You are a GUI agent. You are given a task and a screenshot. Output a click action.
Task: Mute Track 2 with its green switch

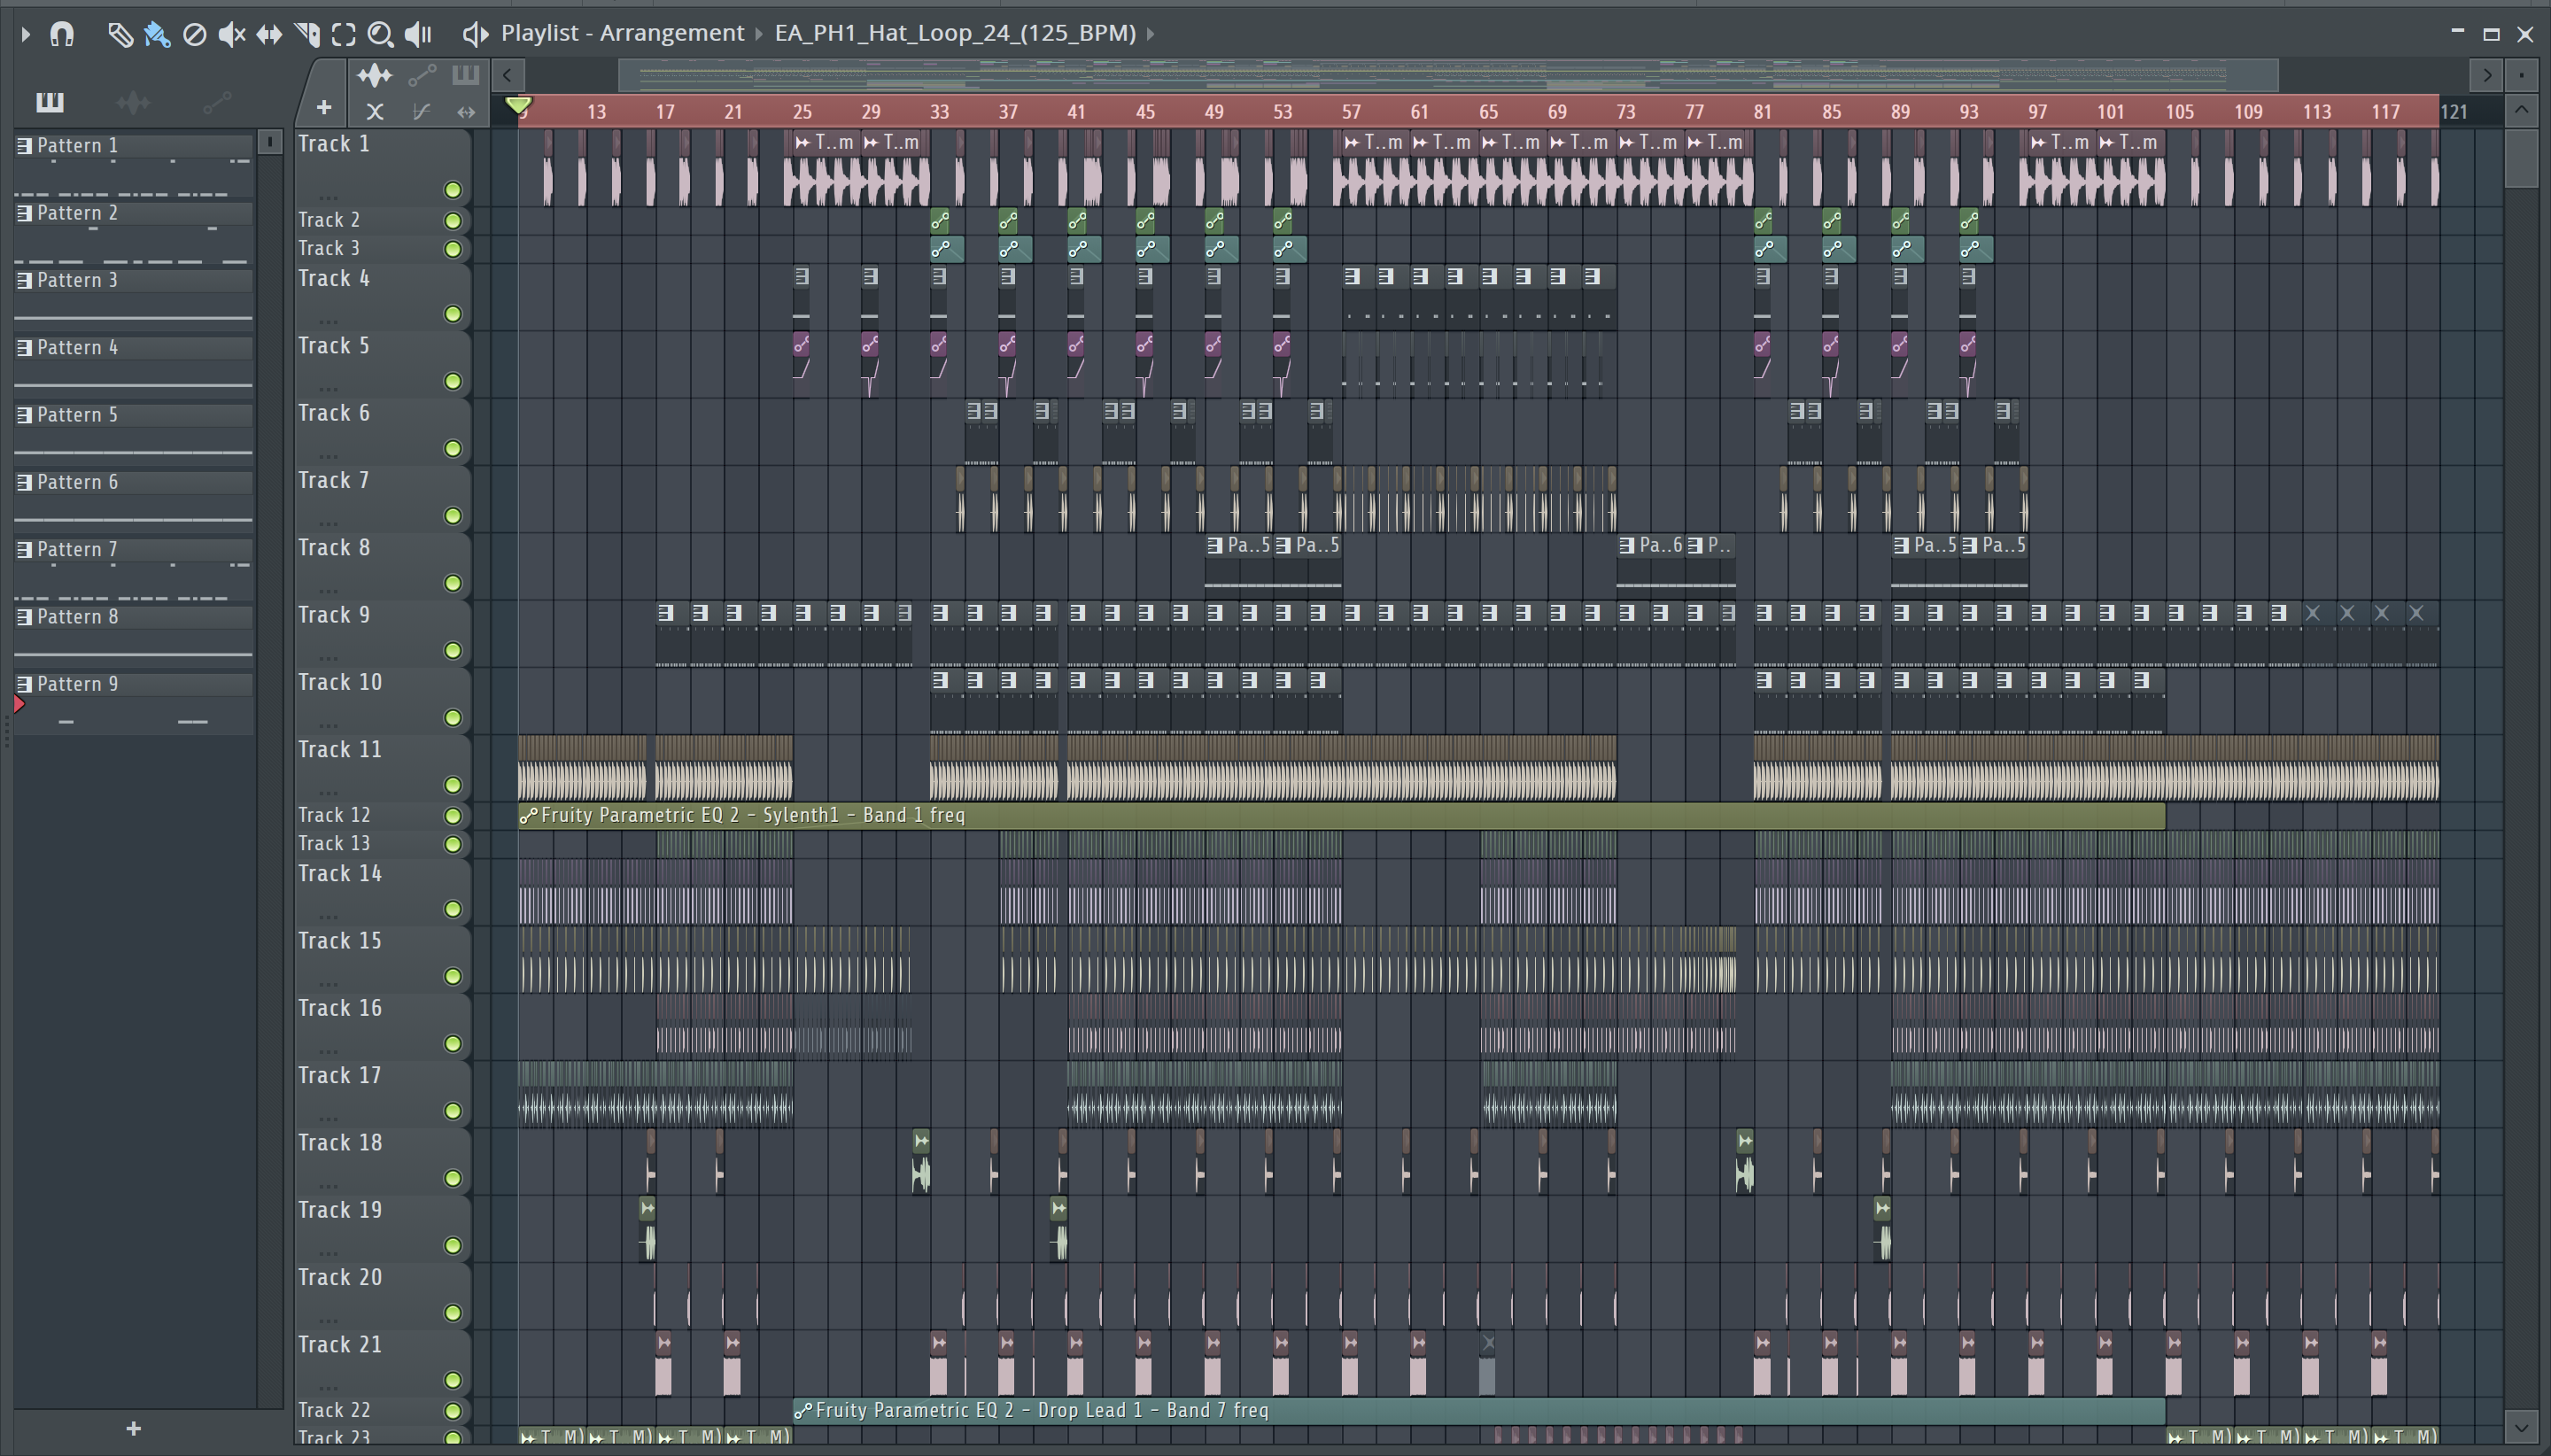(453, 220)
